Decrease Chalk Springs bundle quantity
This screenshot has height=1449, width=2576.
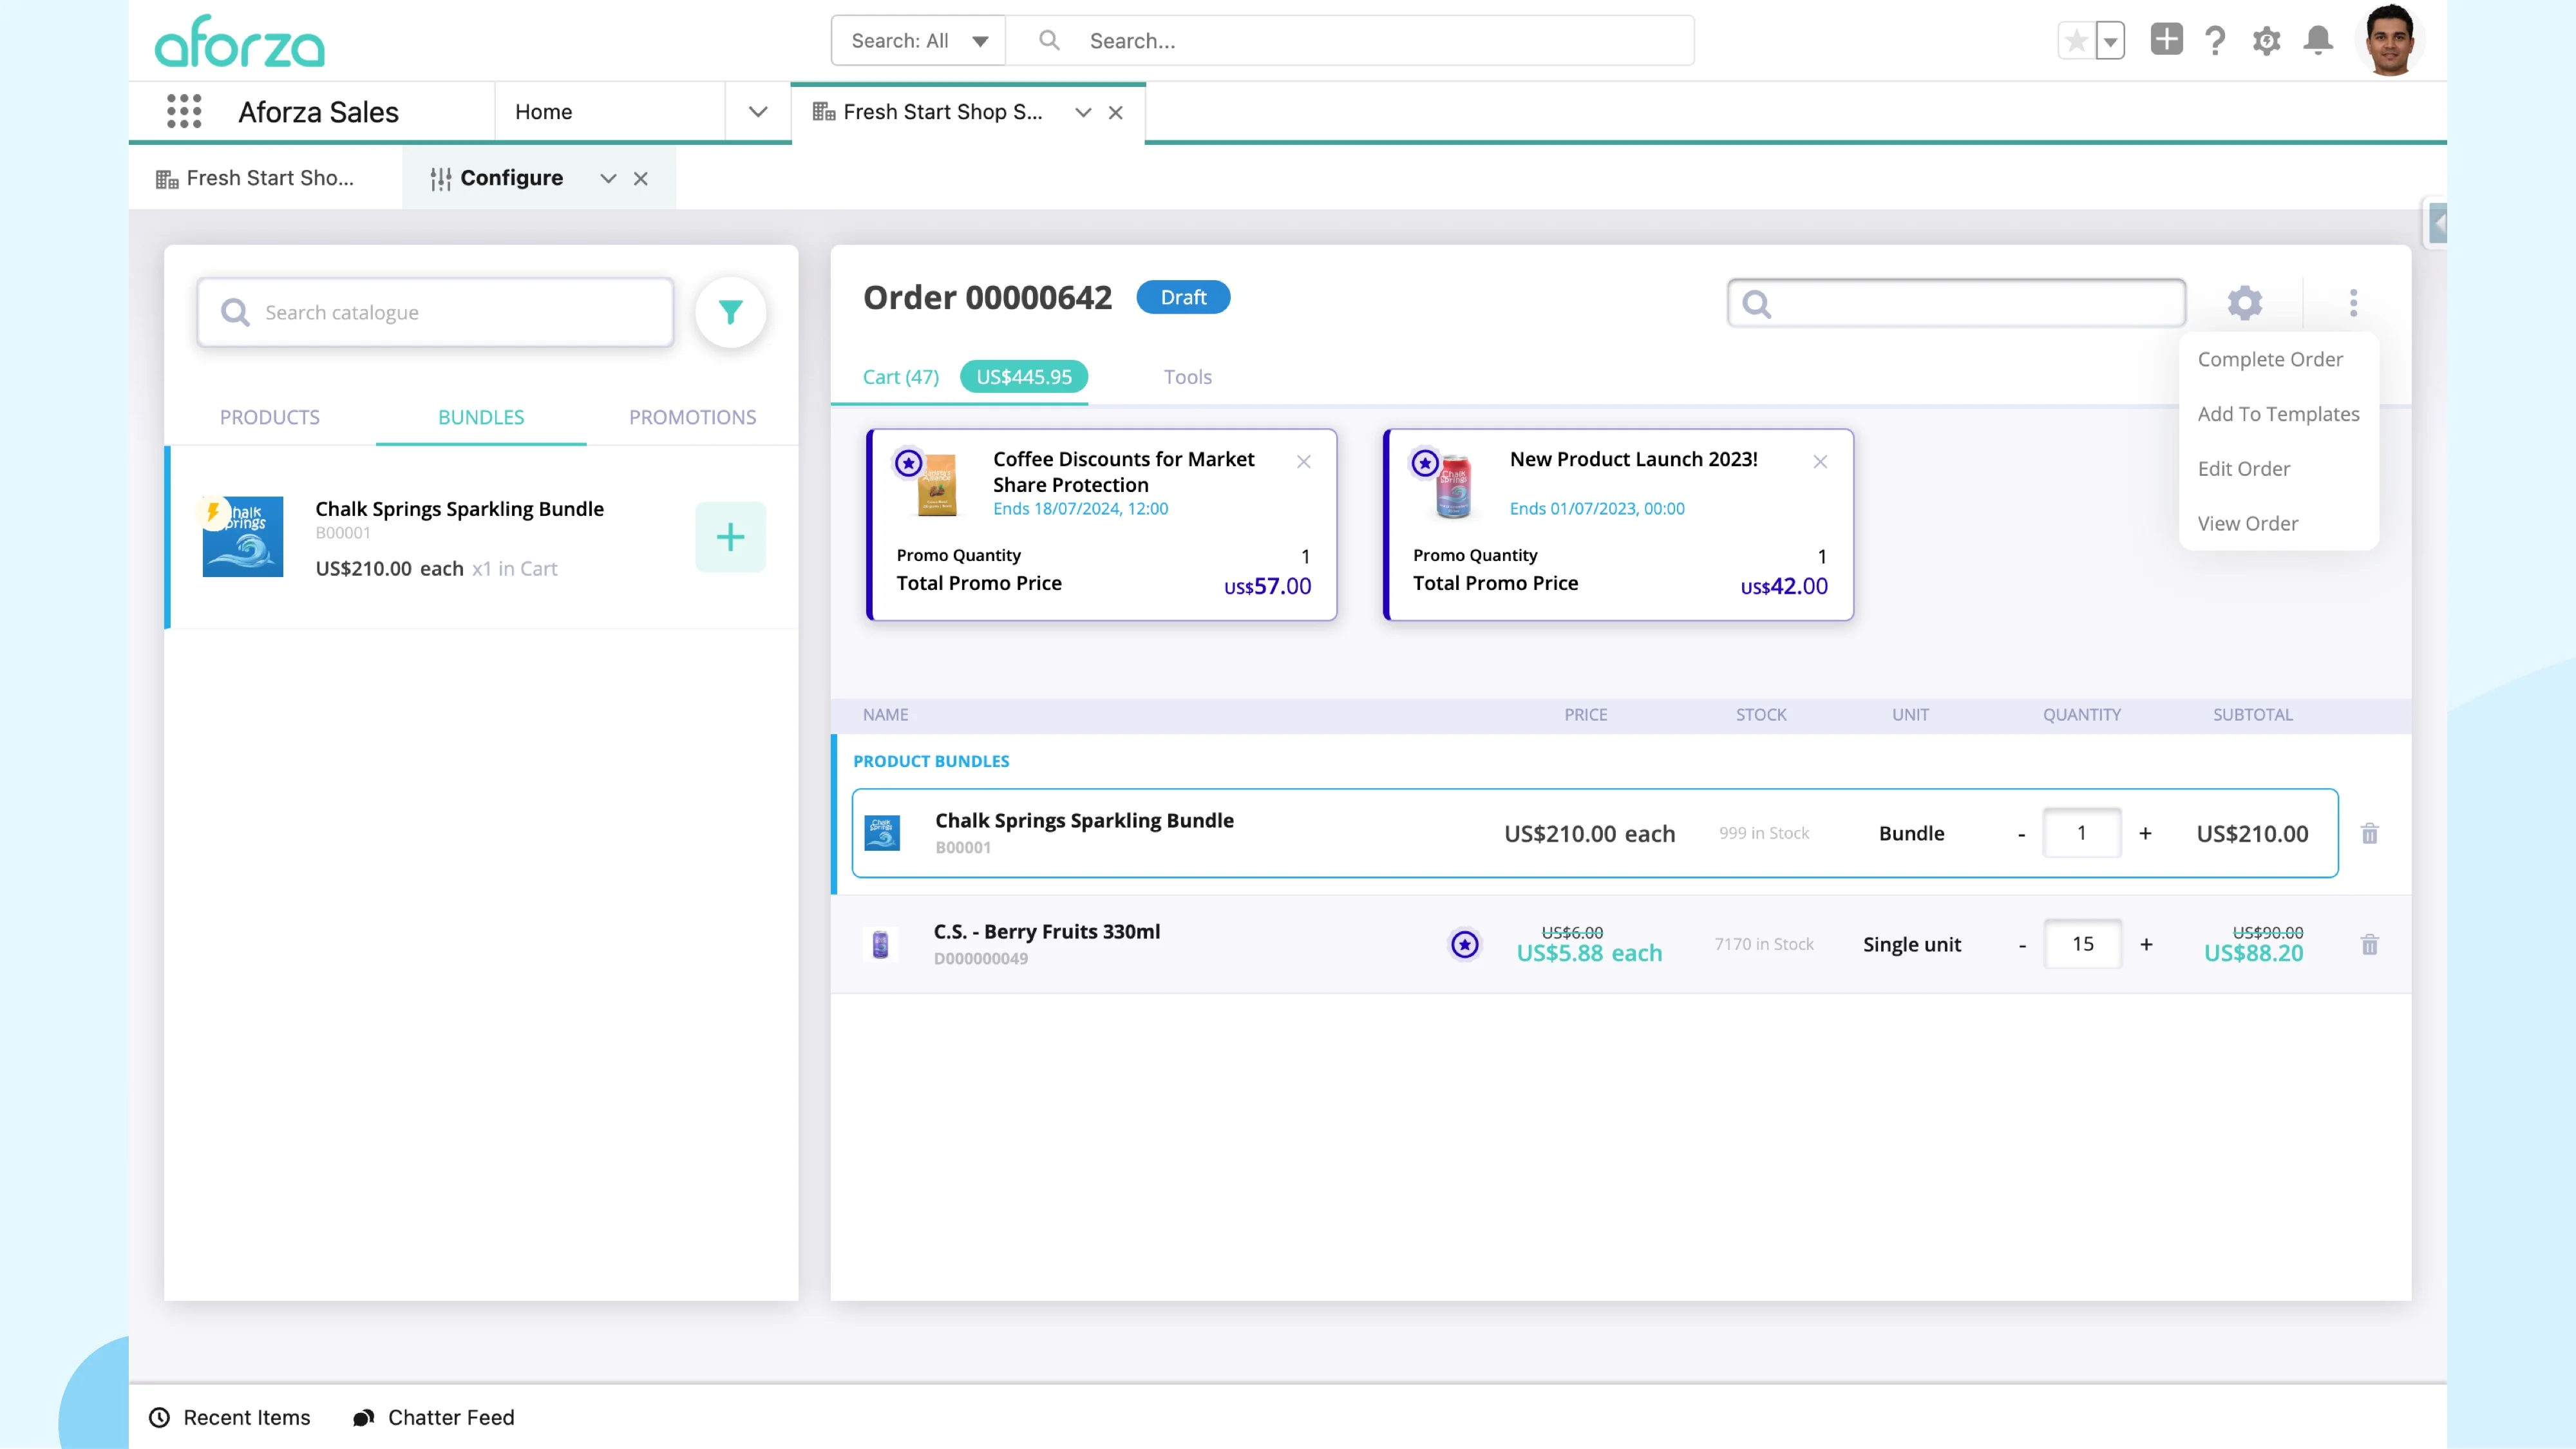pyautogui.click(x=2022, y=835)
